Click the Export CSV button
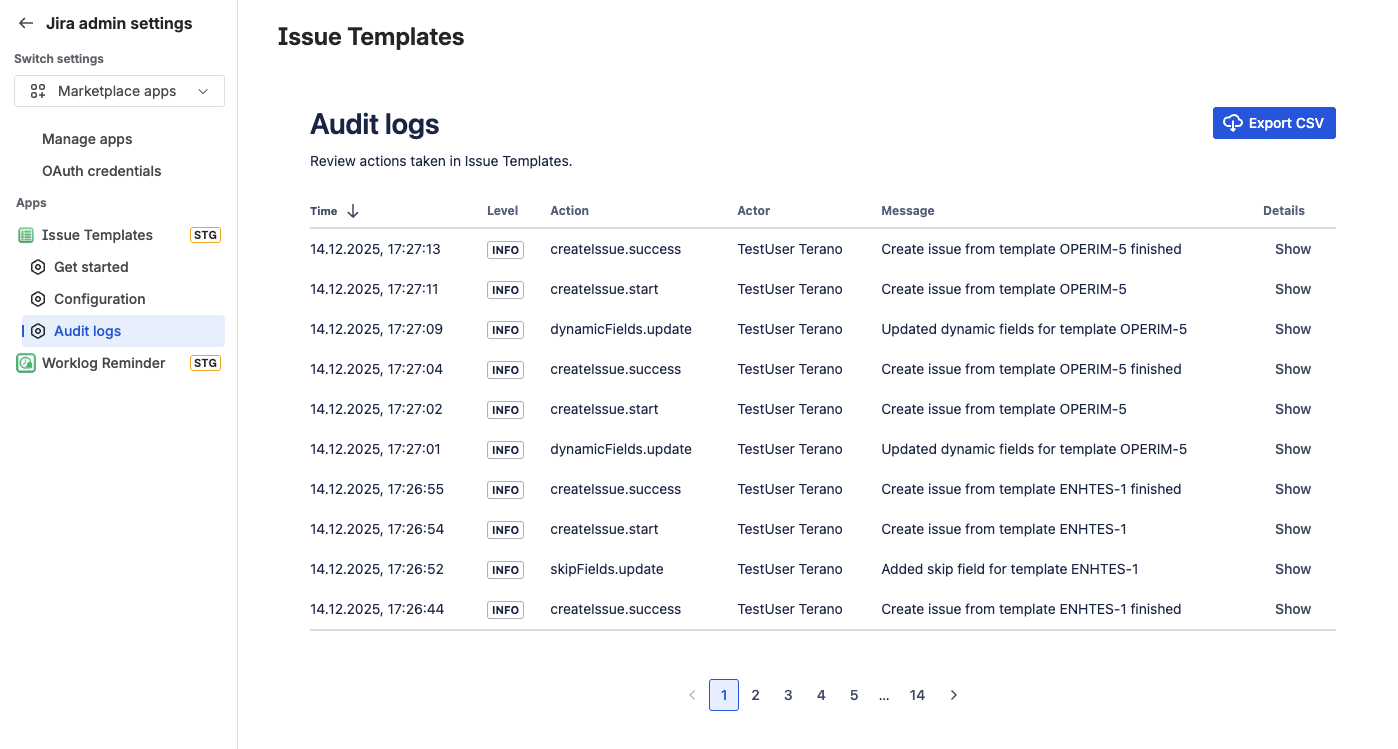Image resolution: width=1398 pixels, height=749 pixels. coord(1274,123)
